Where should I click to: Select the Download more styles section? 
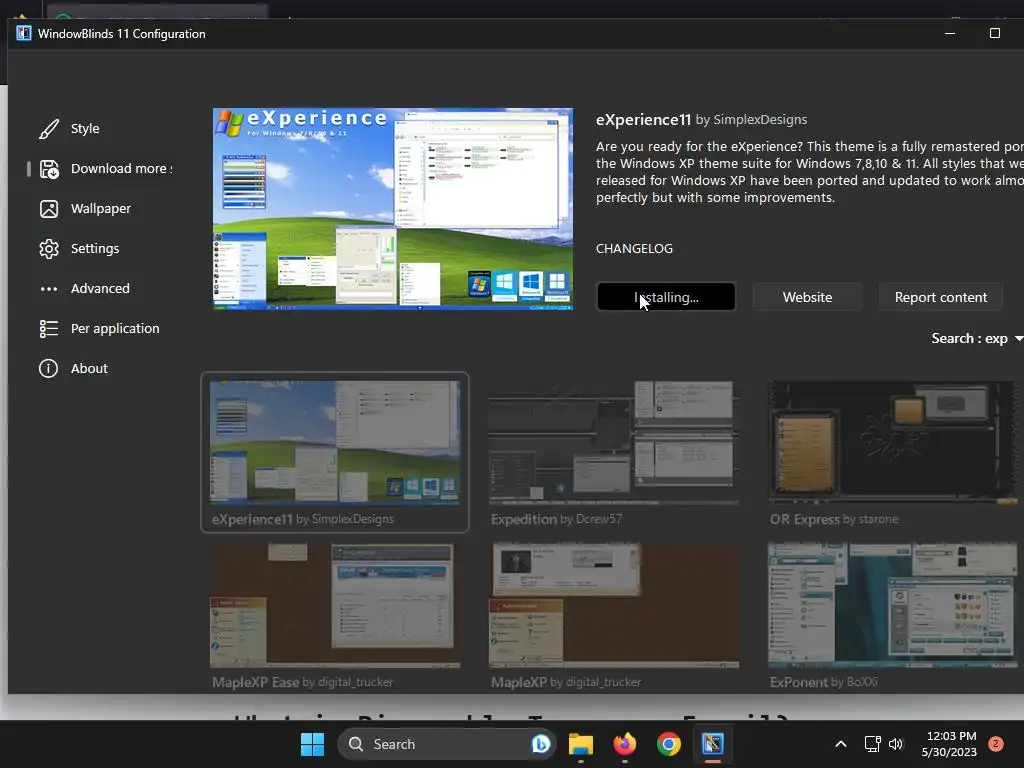[121, 168]
